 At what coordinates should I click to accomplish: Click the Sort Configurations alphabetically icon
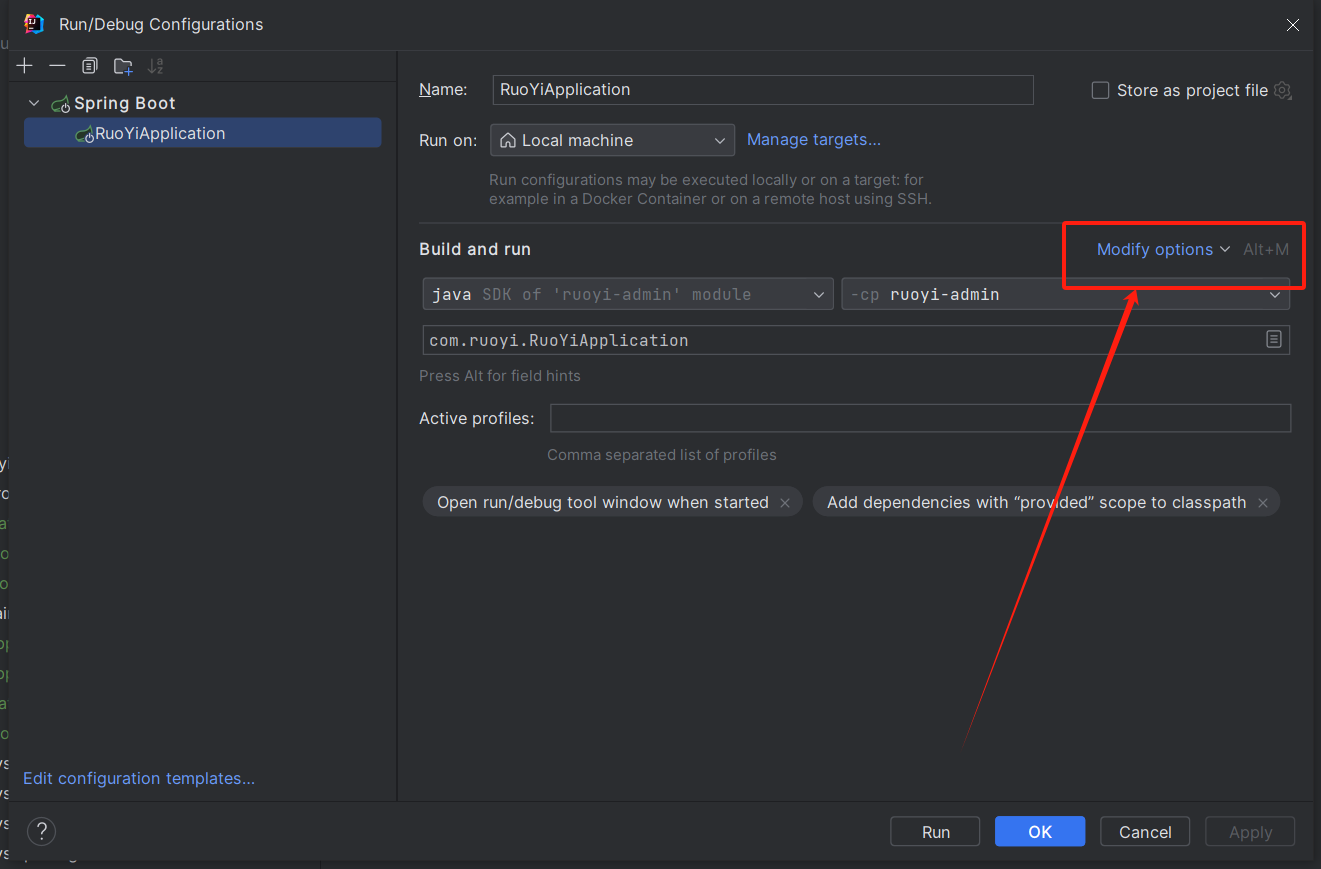coord(155,66)
